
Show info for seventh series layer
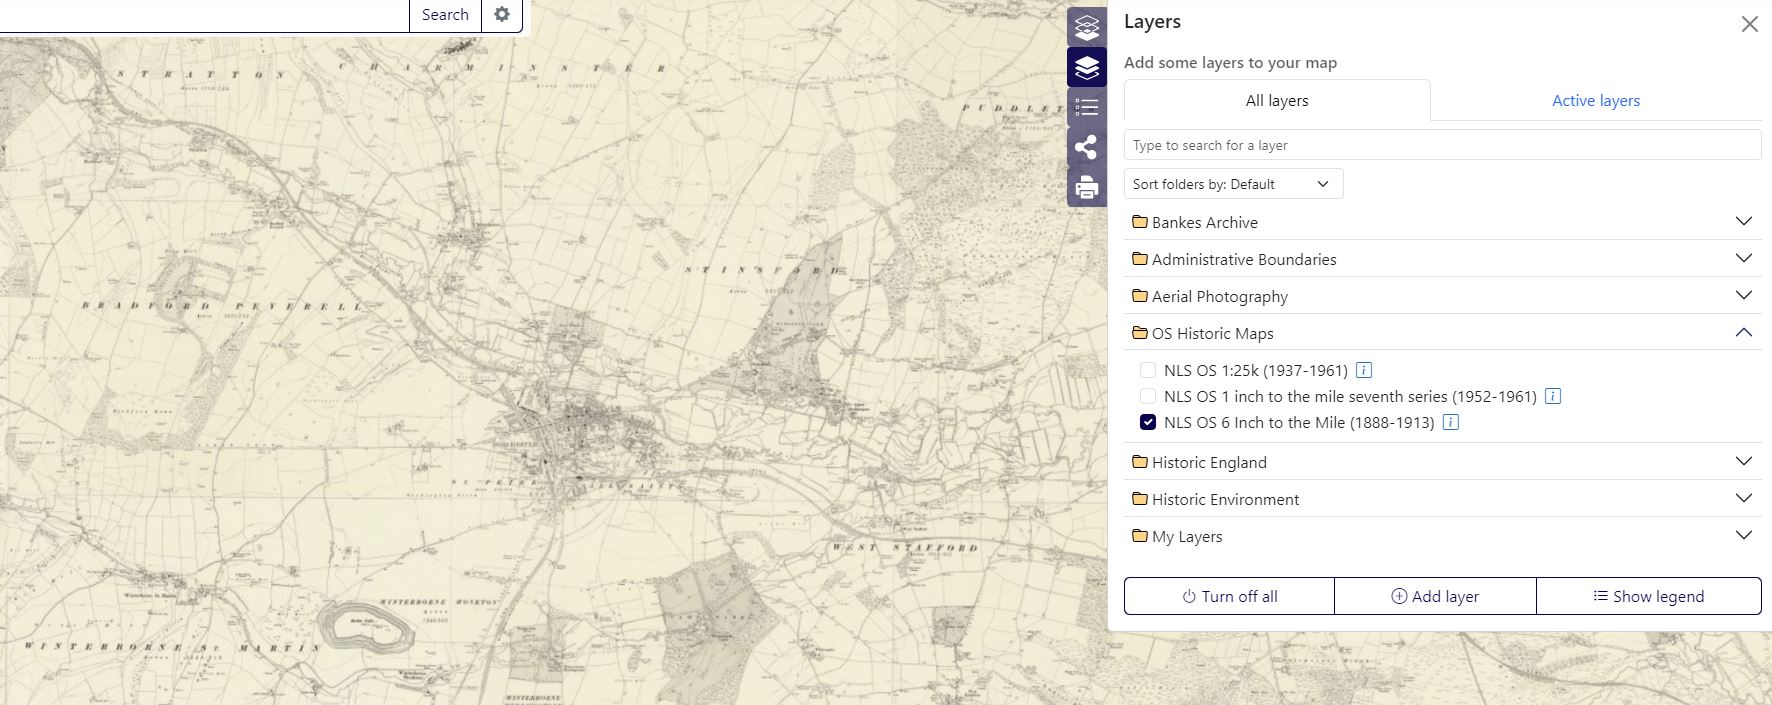[1553, 396]
